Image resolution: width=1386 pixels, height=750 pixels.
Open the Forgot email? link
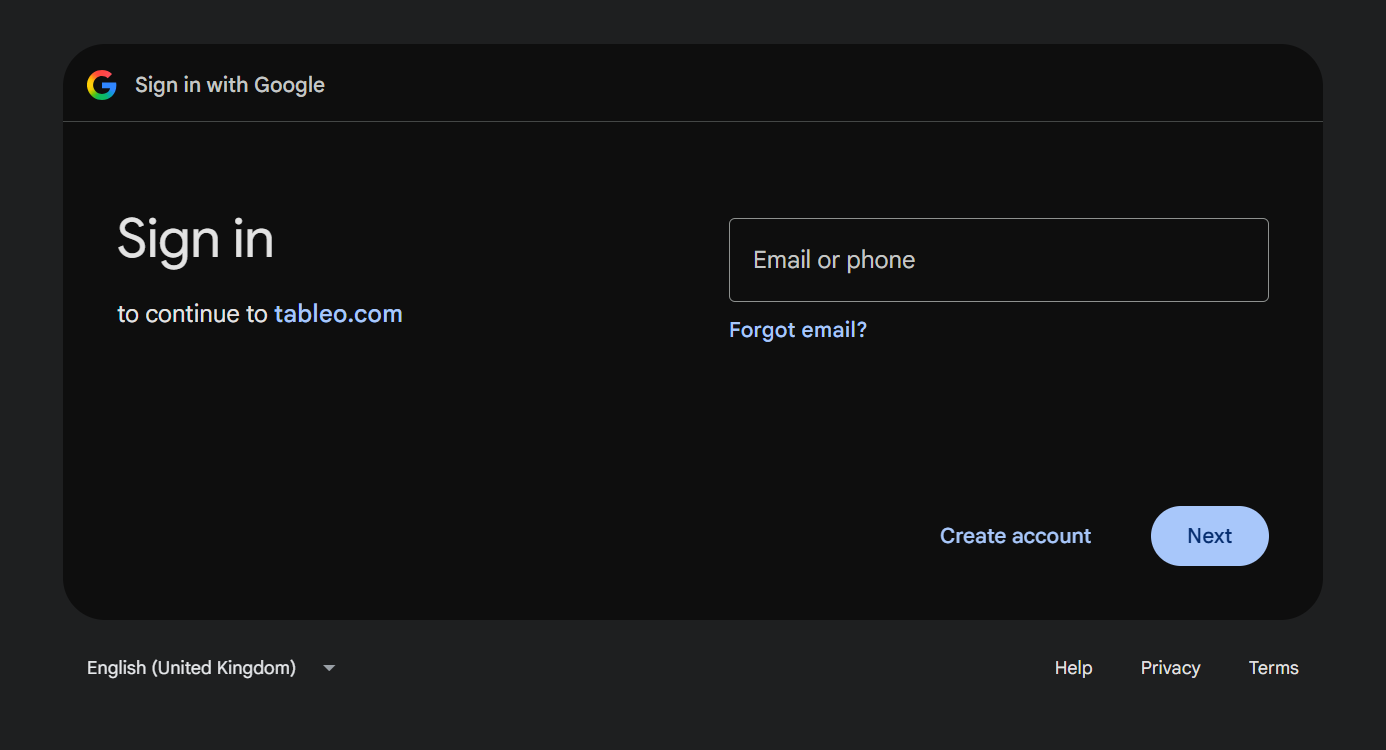click(798, 330)
